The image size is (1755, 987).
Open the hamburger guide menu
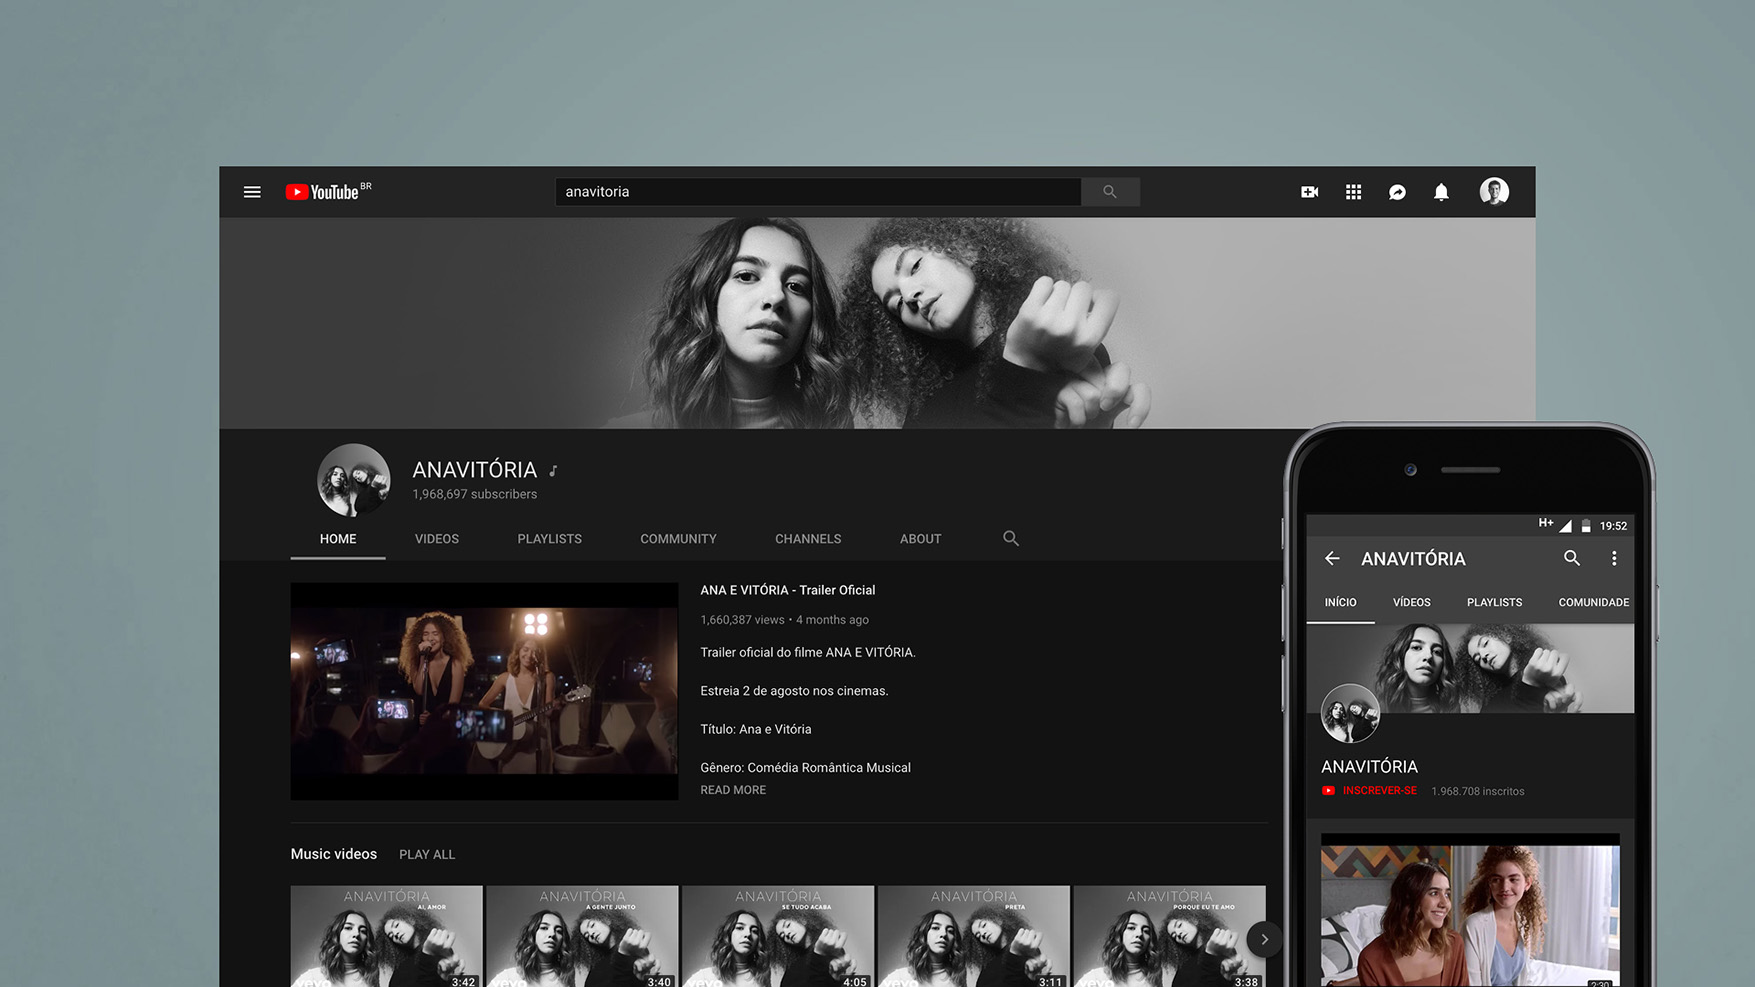pyautogui.click(x=252, y=192)
